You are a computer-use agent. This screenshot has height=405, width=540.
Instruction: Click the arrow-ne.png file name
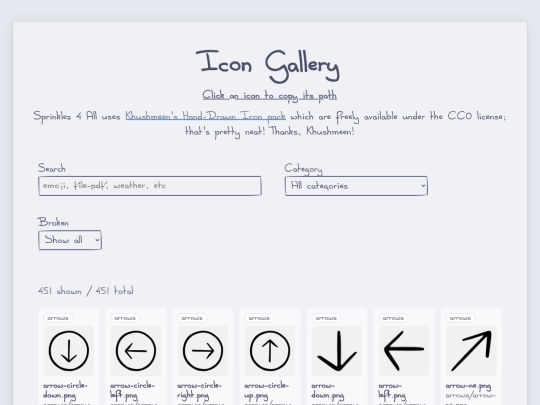pos(468,386)
